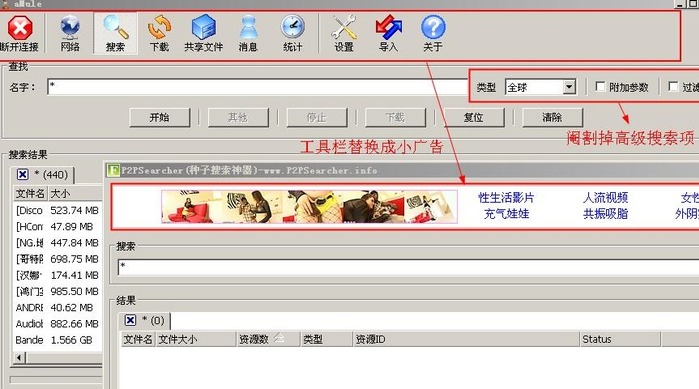Sort by 资源数 column header
This screenshot has height=389, width=699.
268,339
